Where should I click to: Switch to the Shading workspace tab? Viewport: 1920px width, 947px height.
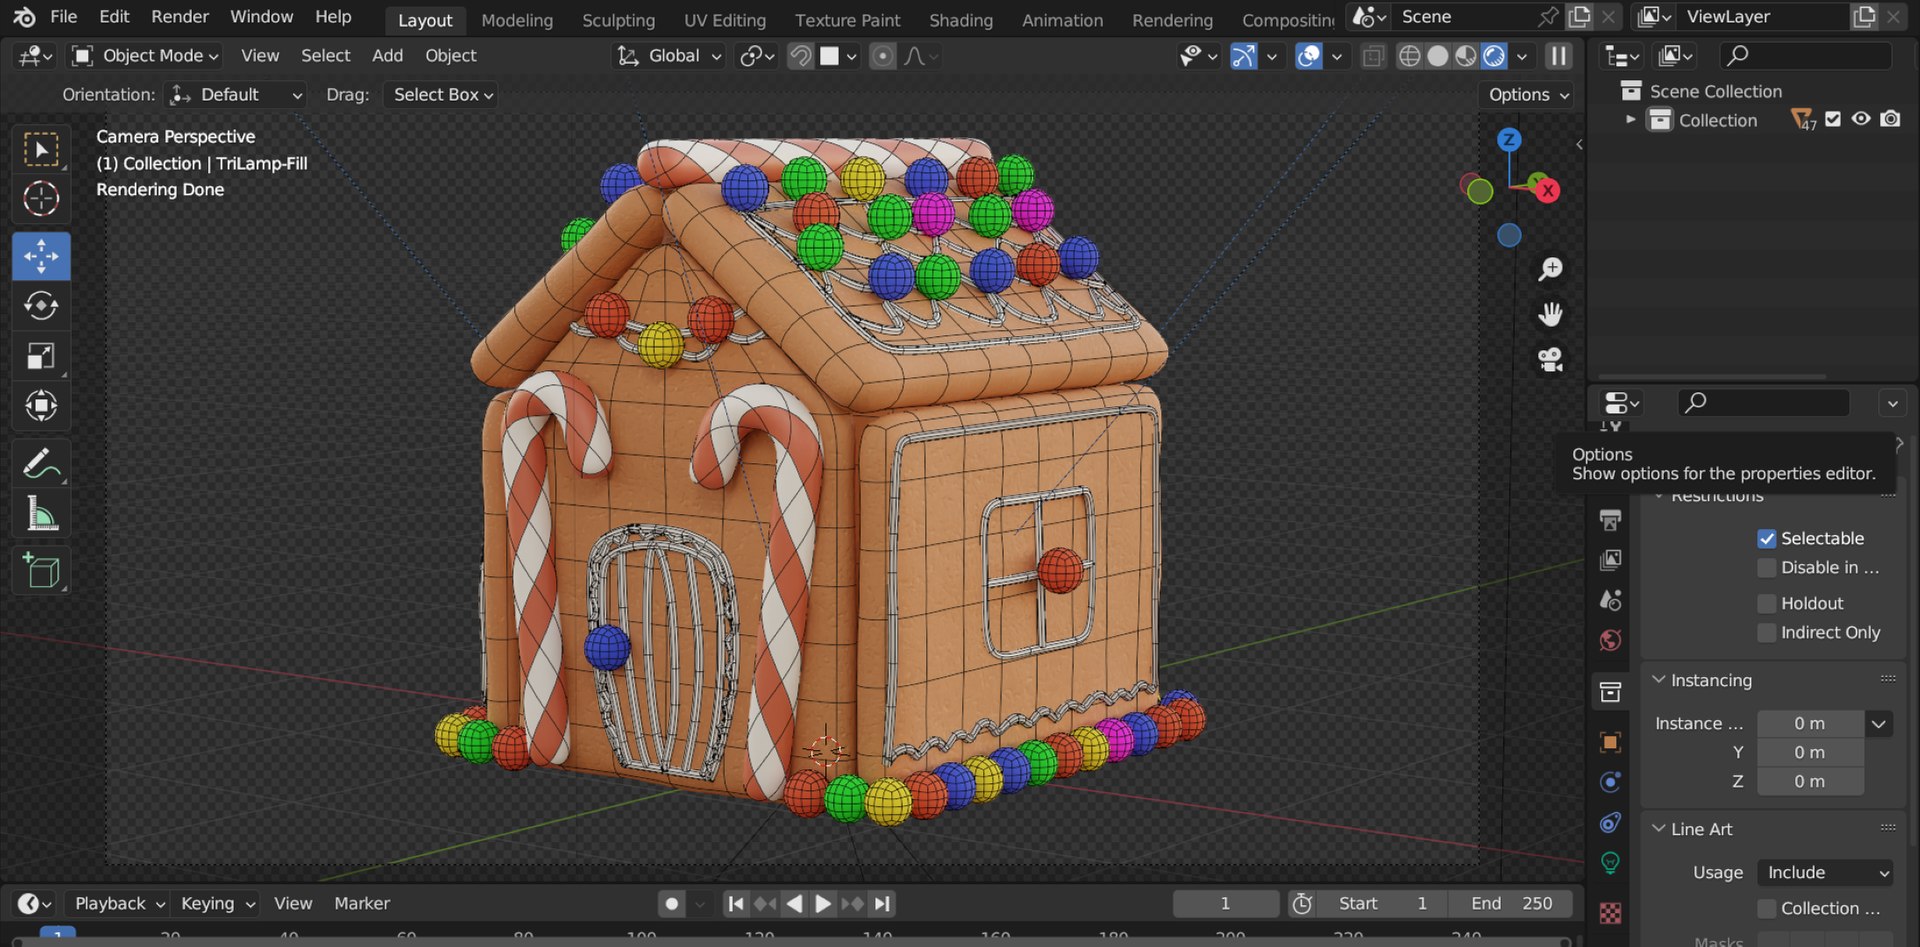[960, 20]
